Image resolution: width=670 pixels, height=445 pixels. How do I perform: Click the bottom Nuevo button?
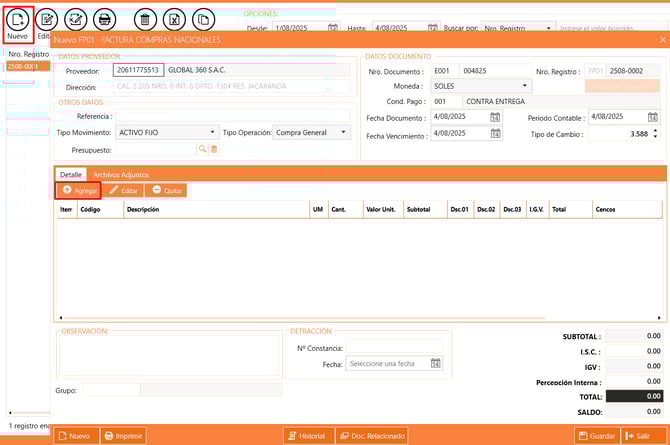(76, 436)
